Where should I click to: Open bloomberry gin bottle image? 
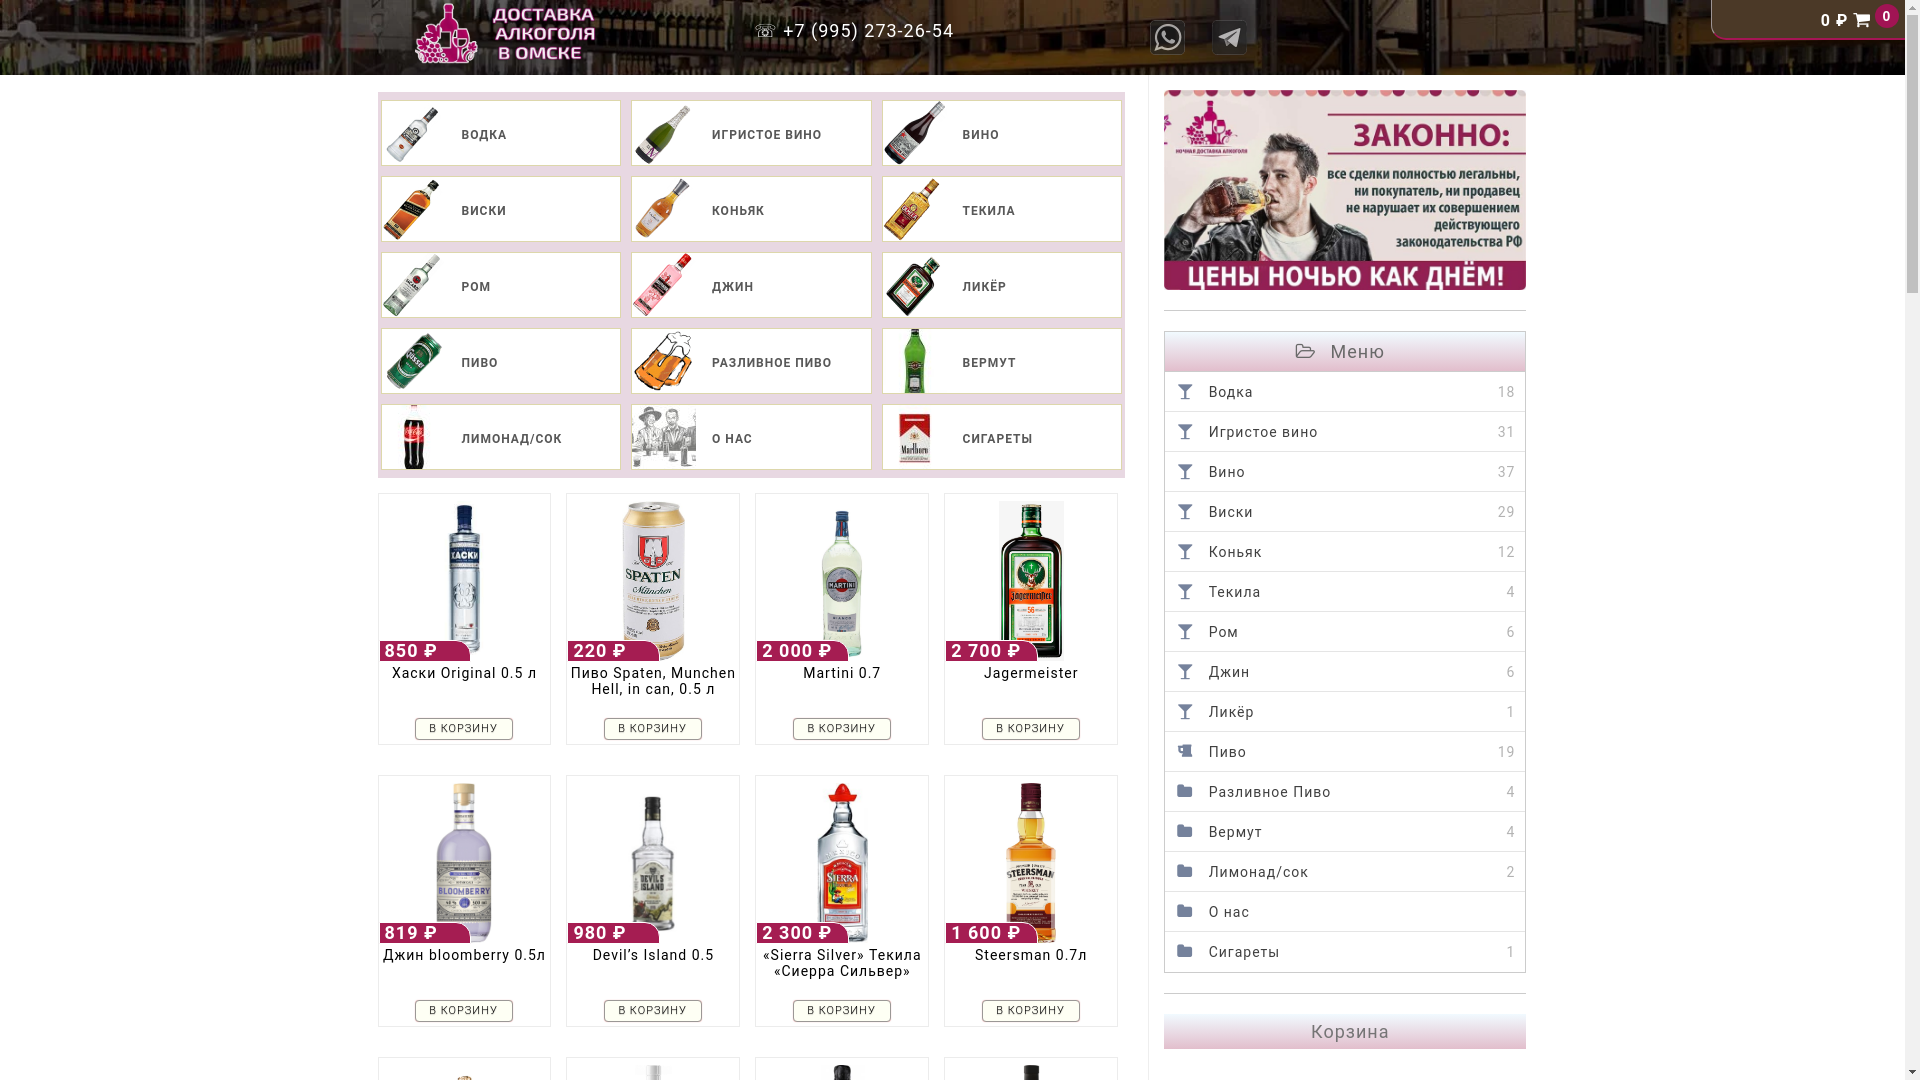click(x=464, y=862)
